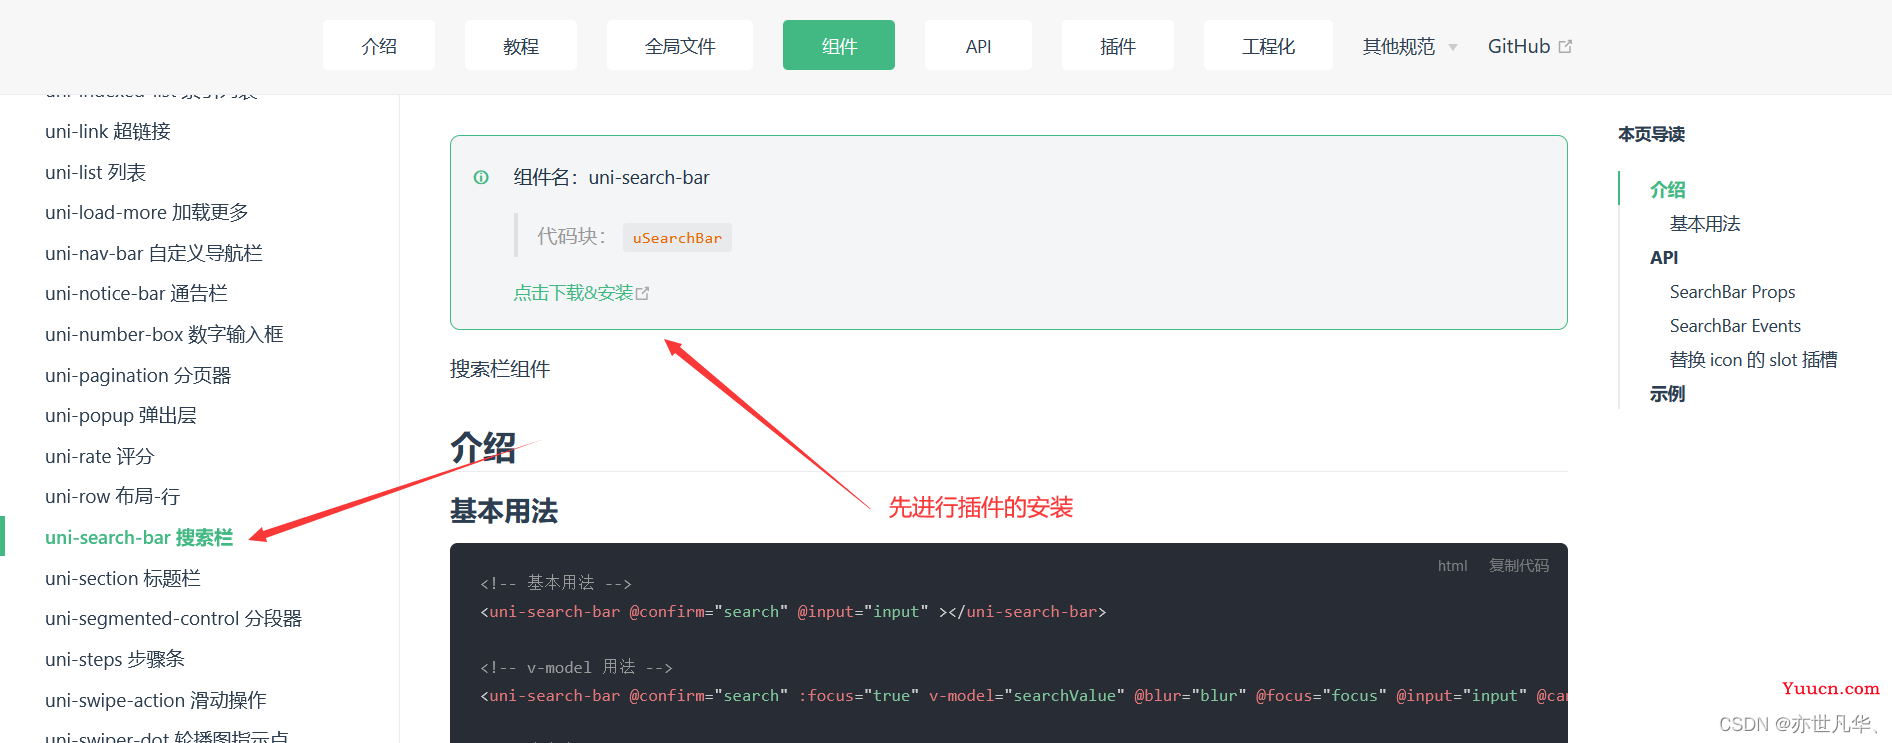Open the 介绍 navigation tab
This screenshot has width=1892, height=743.
(379, 46)
